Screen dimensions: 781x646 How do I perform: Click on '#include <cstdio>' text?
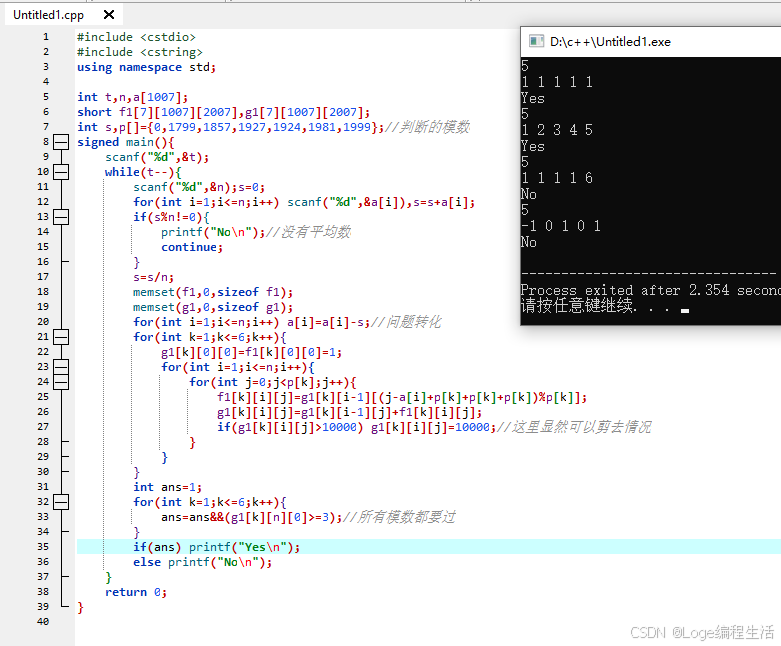pos(136,37)
